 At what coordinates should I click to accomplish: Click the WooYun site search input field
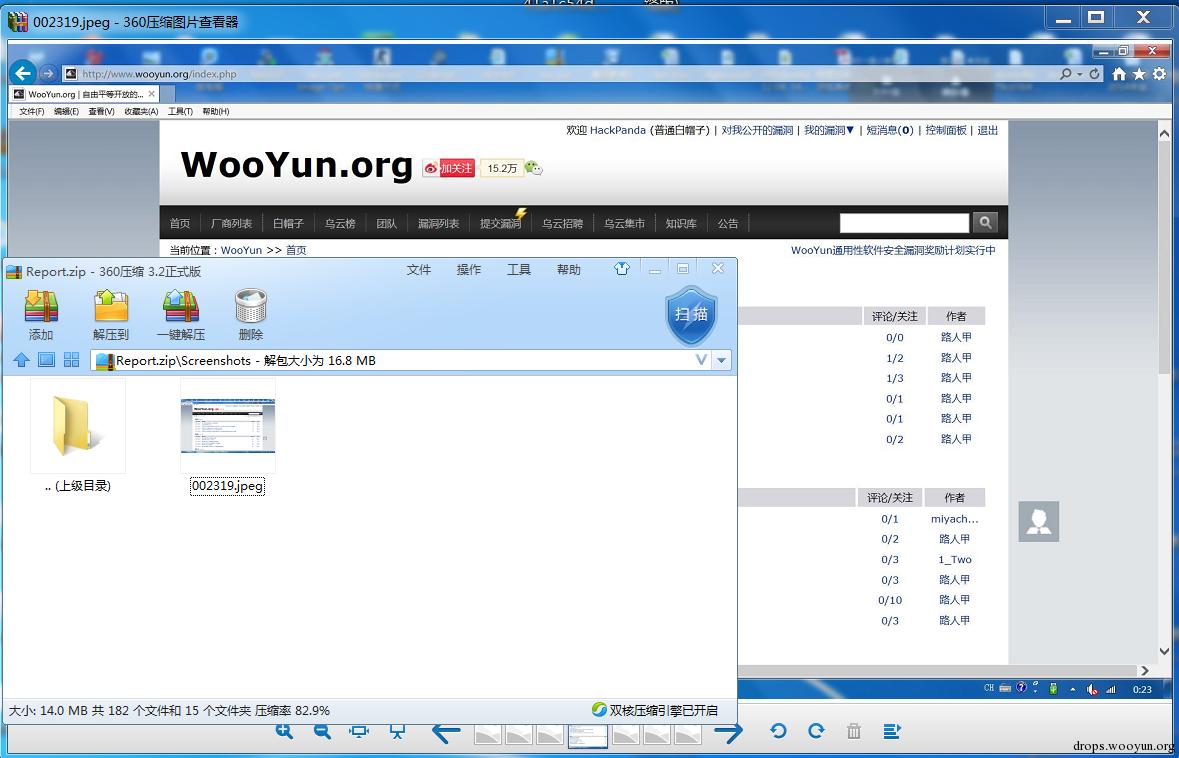[904, 223]
